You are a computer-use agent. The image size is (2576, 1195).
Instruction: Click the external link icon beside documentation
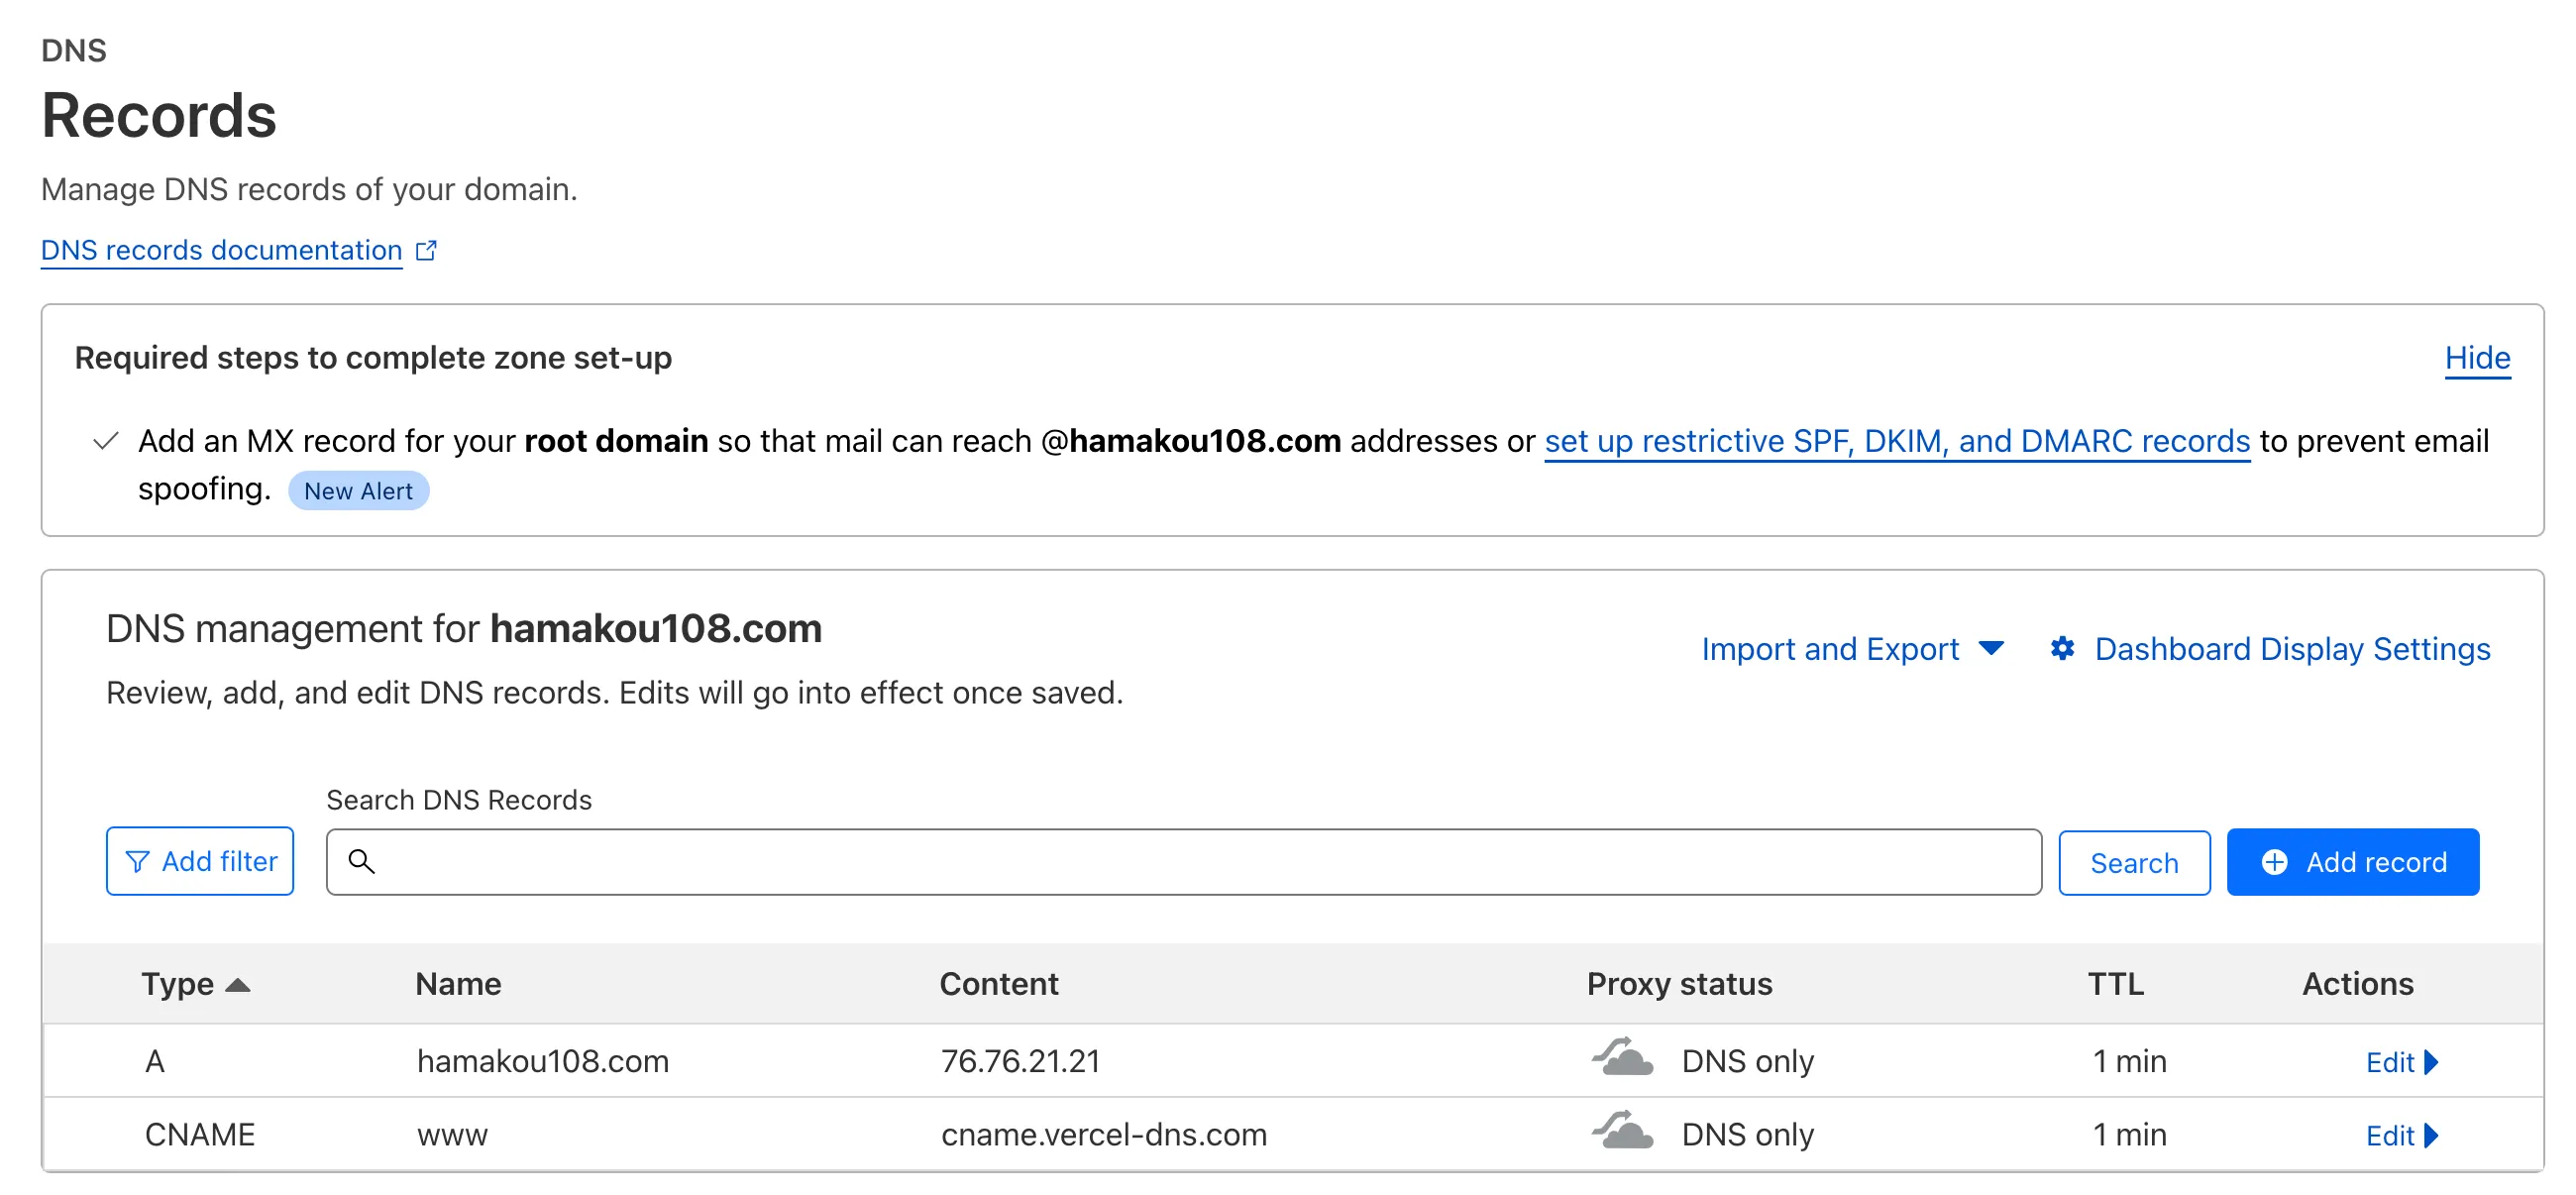tap(426, 250)
